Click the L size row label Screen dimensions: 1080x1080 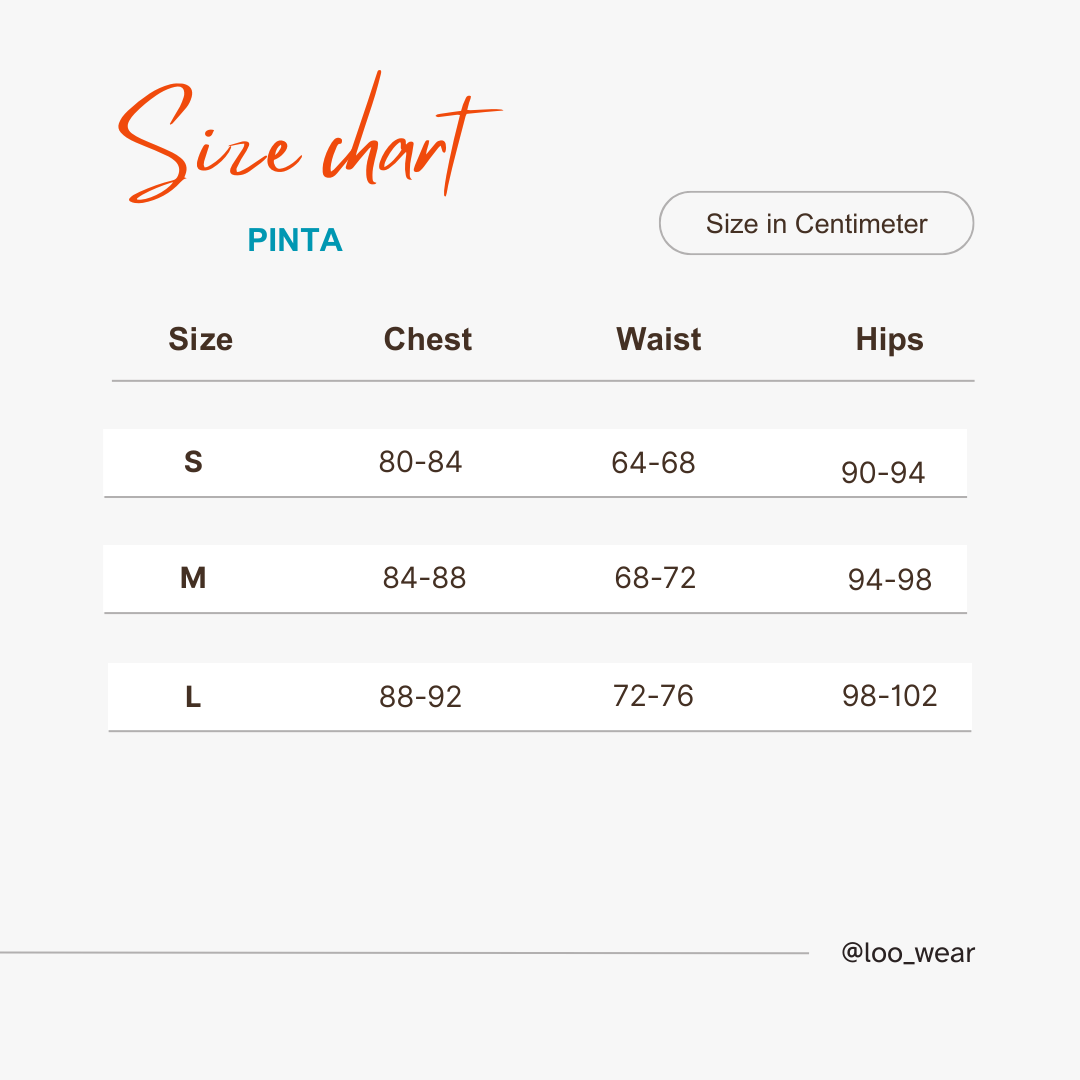pos(193,697)
